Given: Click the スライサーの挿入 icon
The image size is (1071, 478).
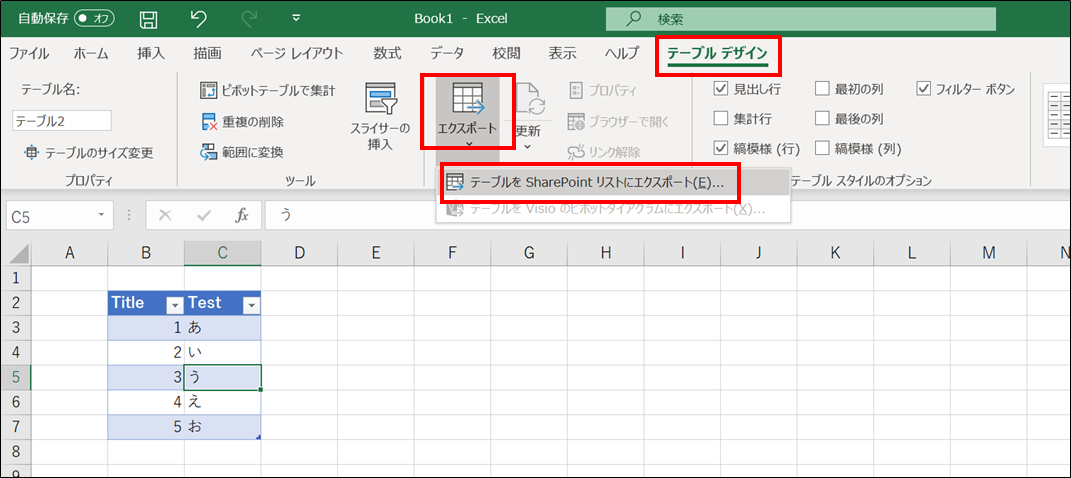Looking at the screenshot, I should [380, 98].
